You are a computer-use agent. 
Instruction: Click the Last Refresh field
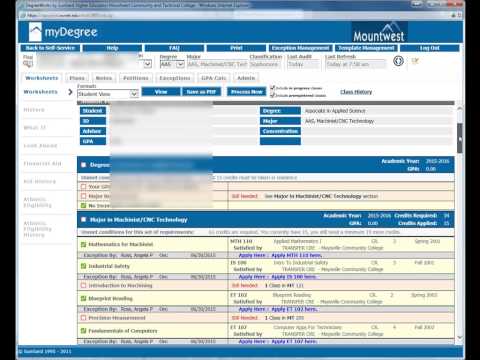(x=356, y=64)
